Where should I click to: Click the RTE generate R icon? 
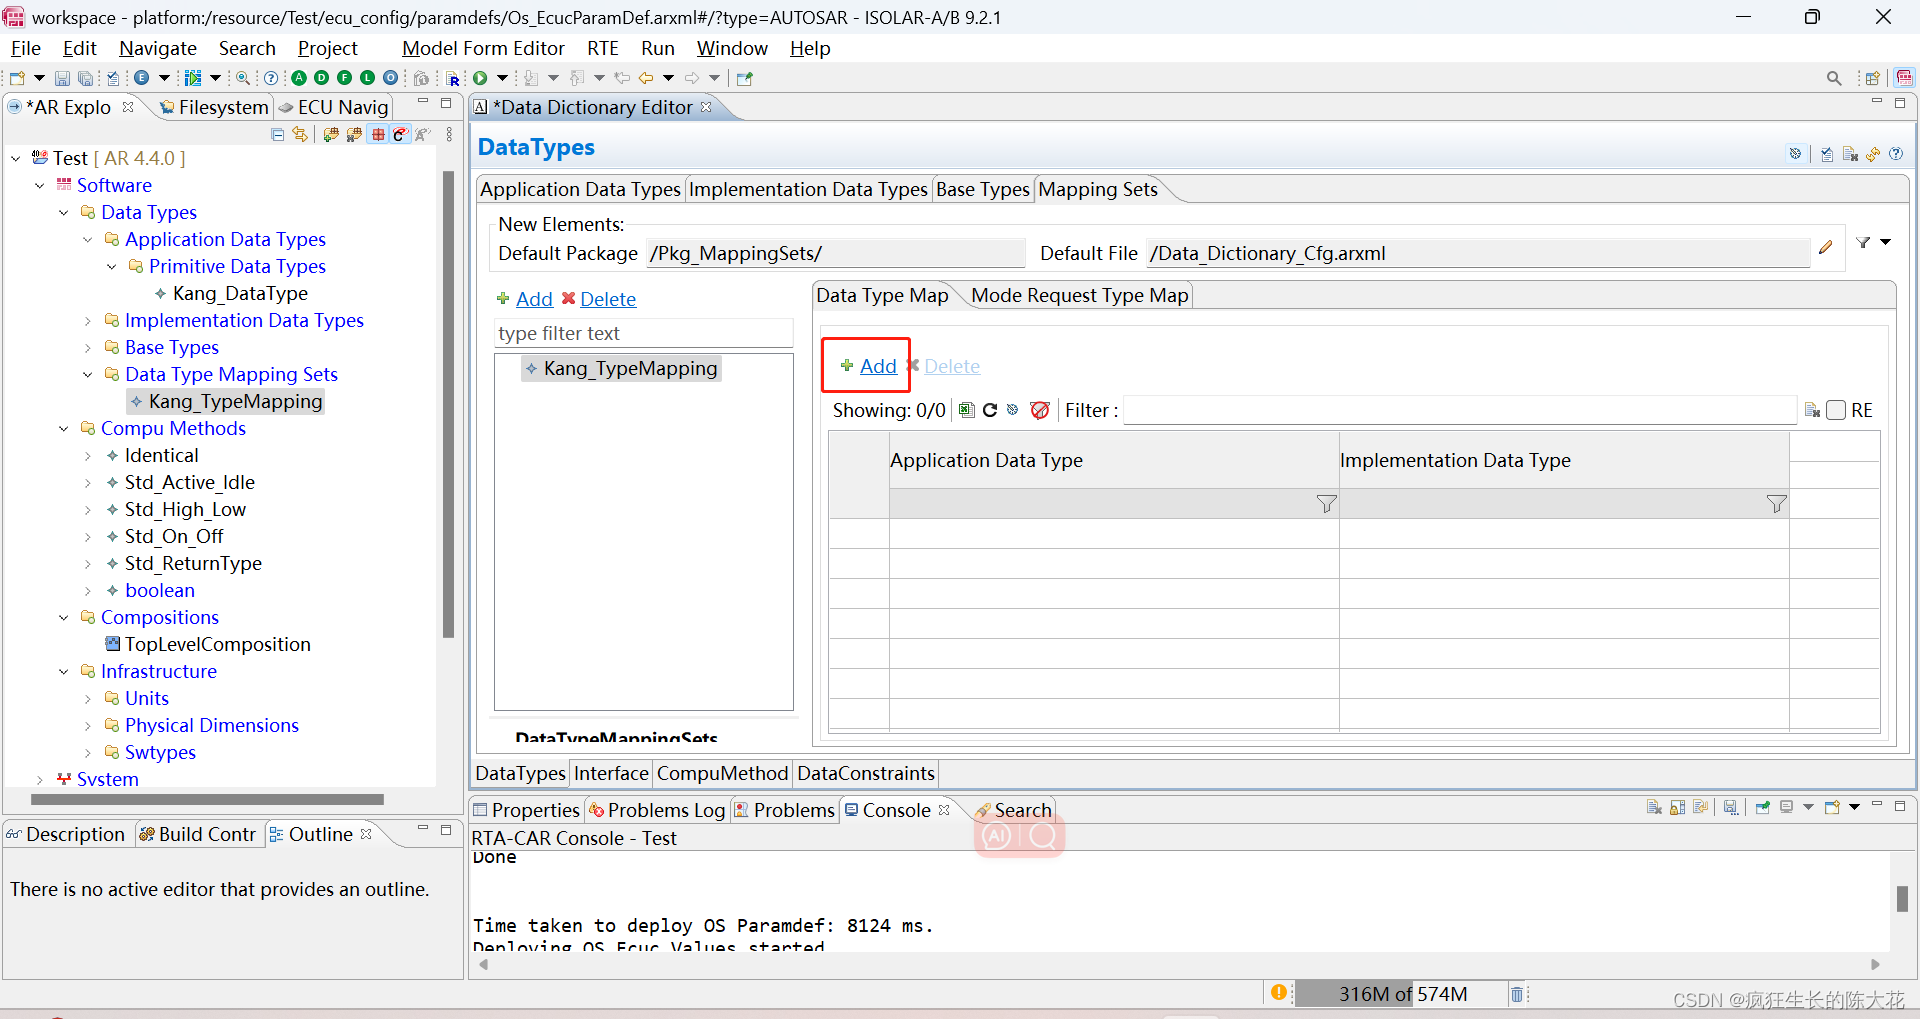pos(453,79)
